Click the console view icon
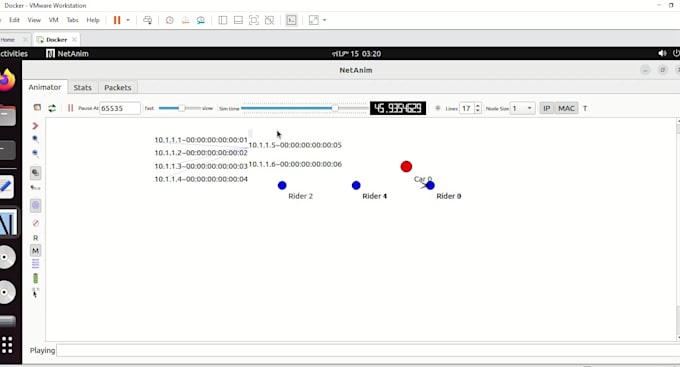Image resolution: width=680 pixels, height=367 pixels. (291, 20)
